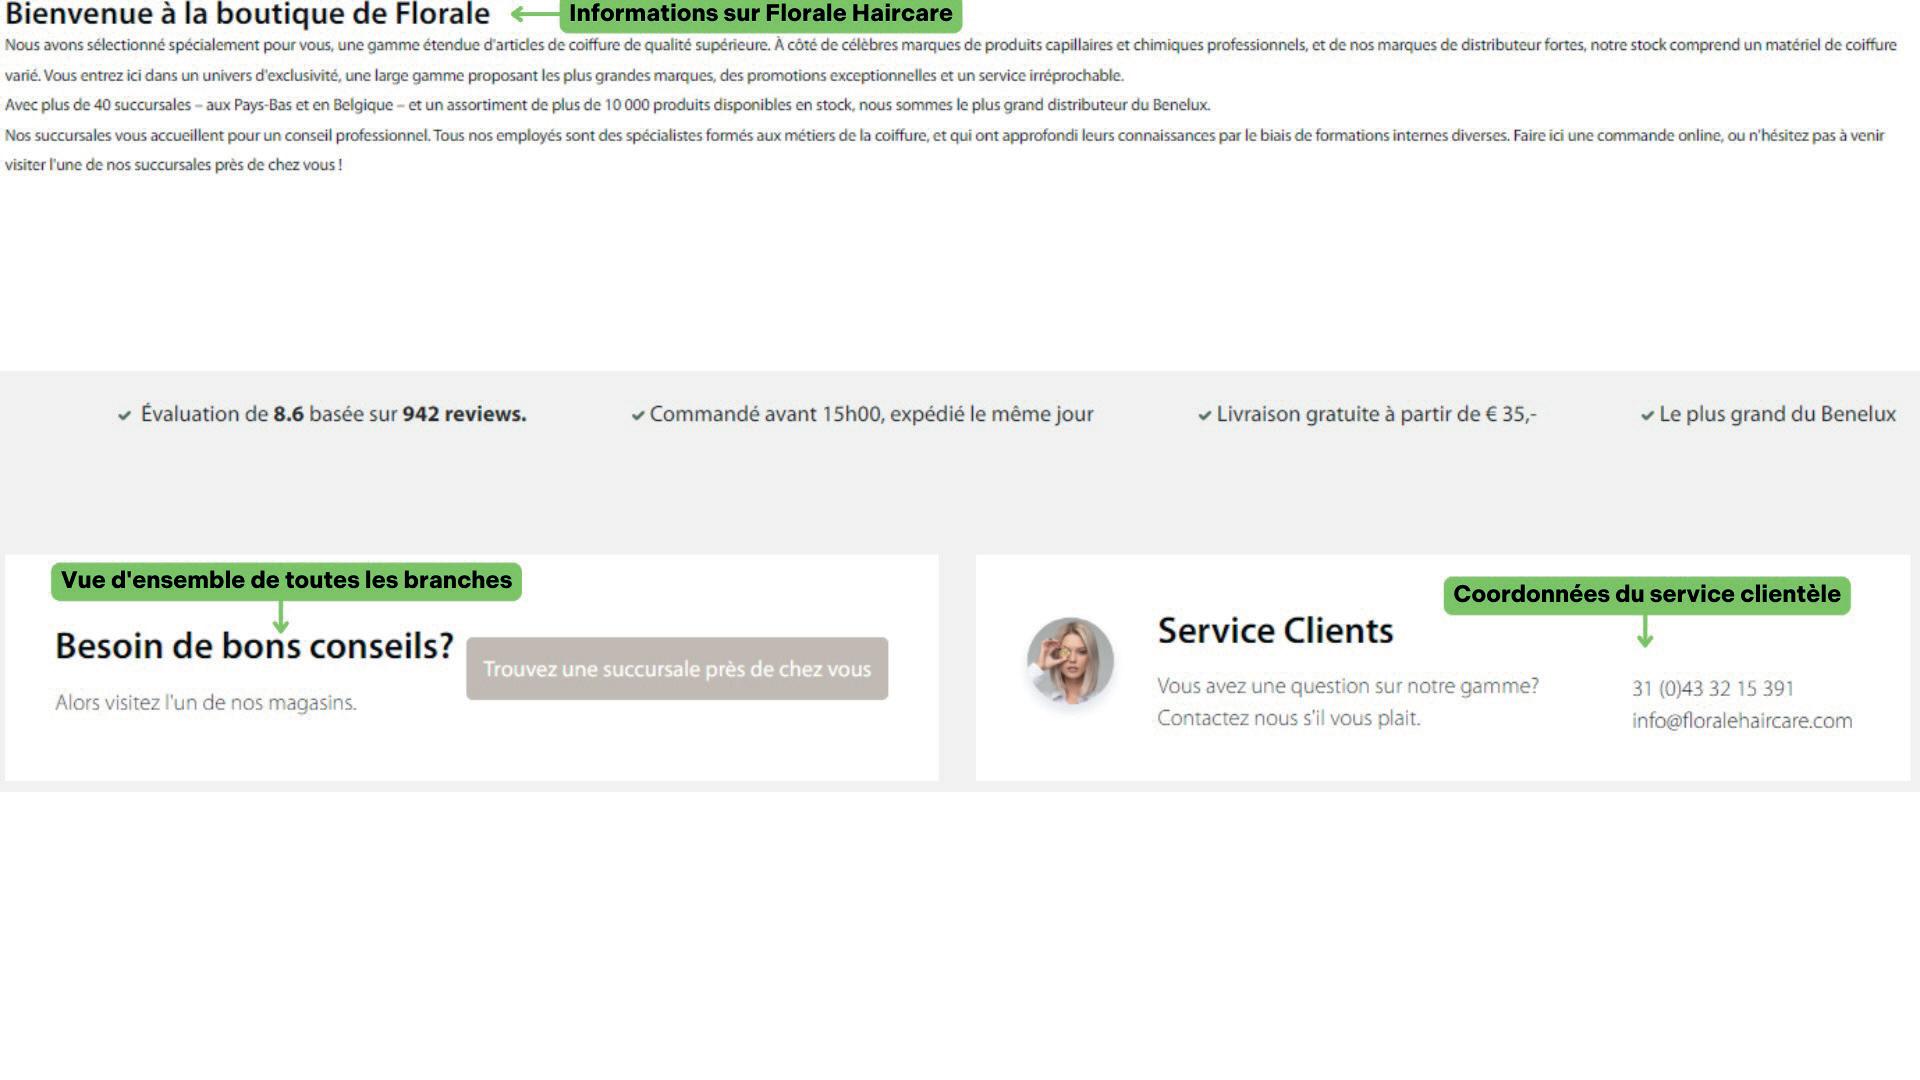Click the checkmark beside Livraison gratuite
This screenshot has height=1080, width=1920.
pos(1204,415)
